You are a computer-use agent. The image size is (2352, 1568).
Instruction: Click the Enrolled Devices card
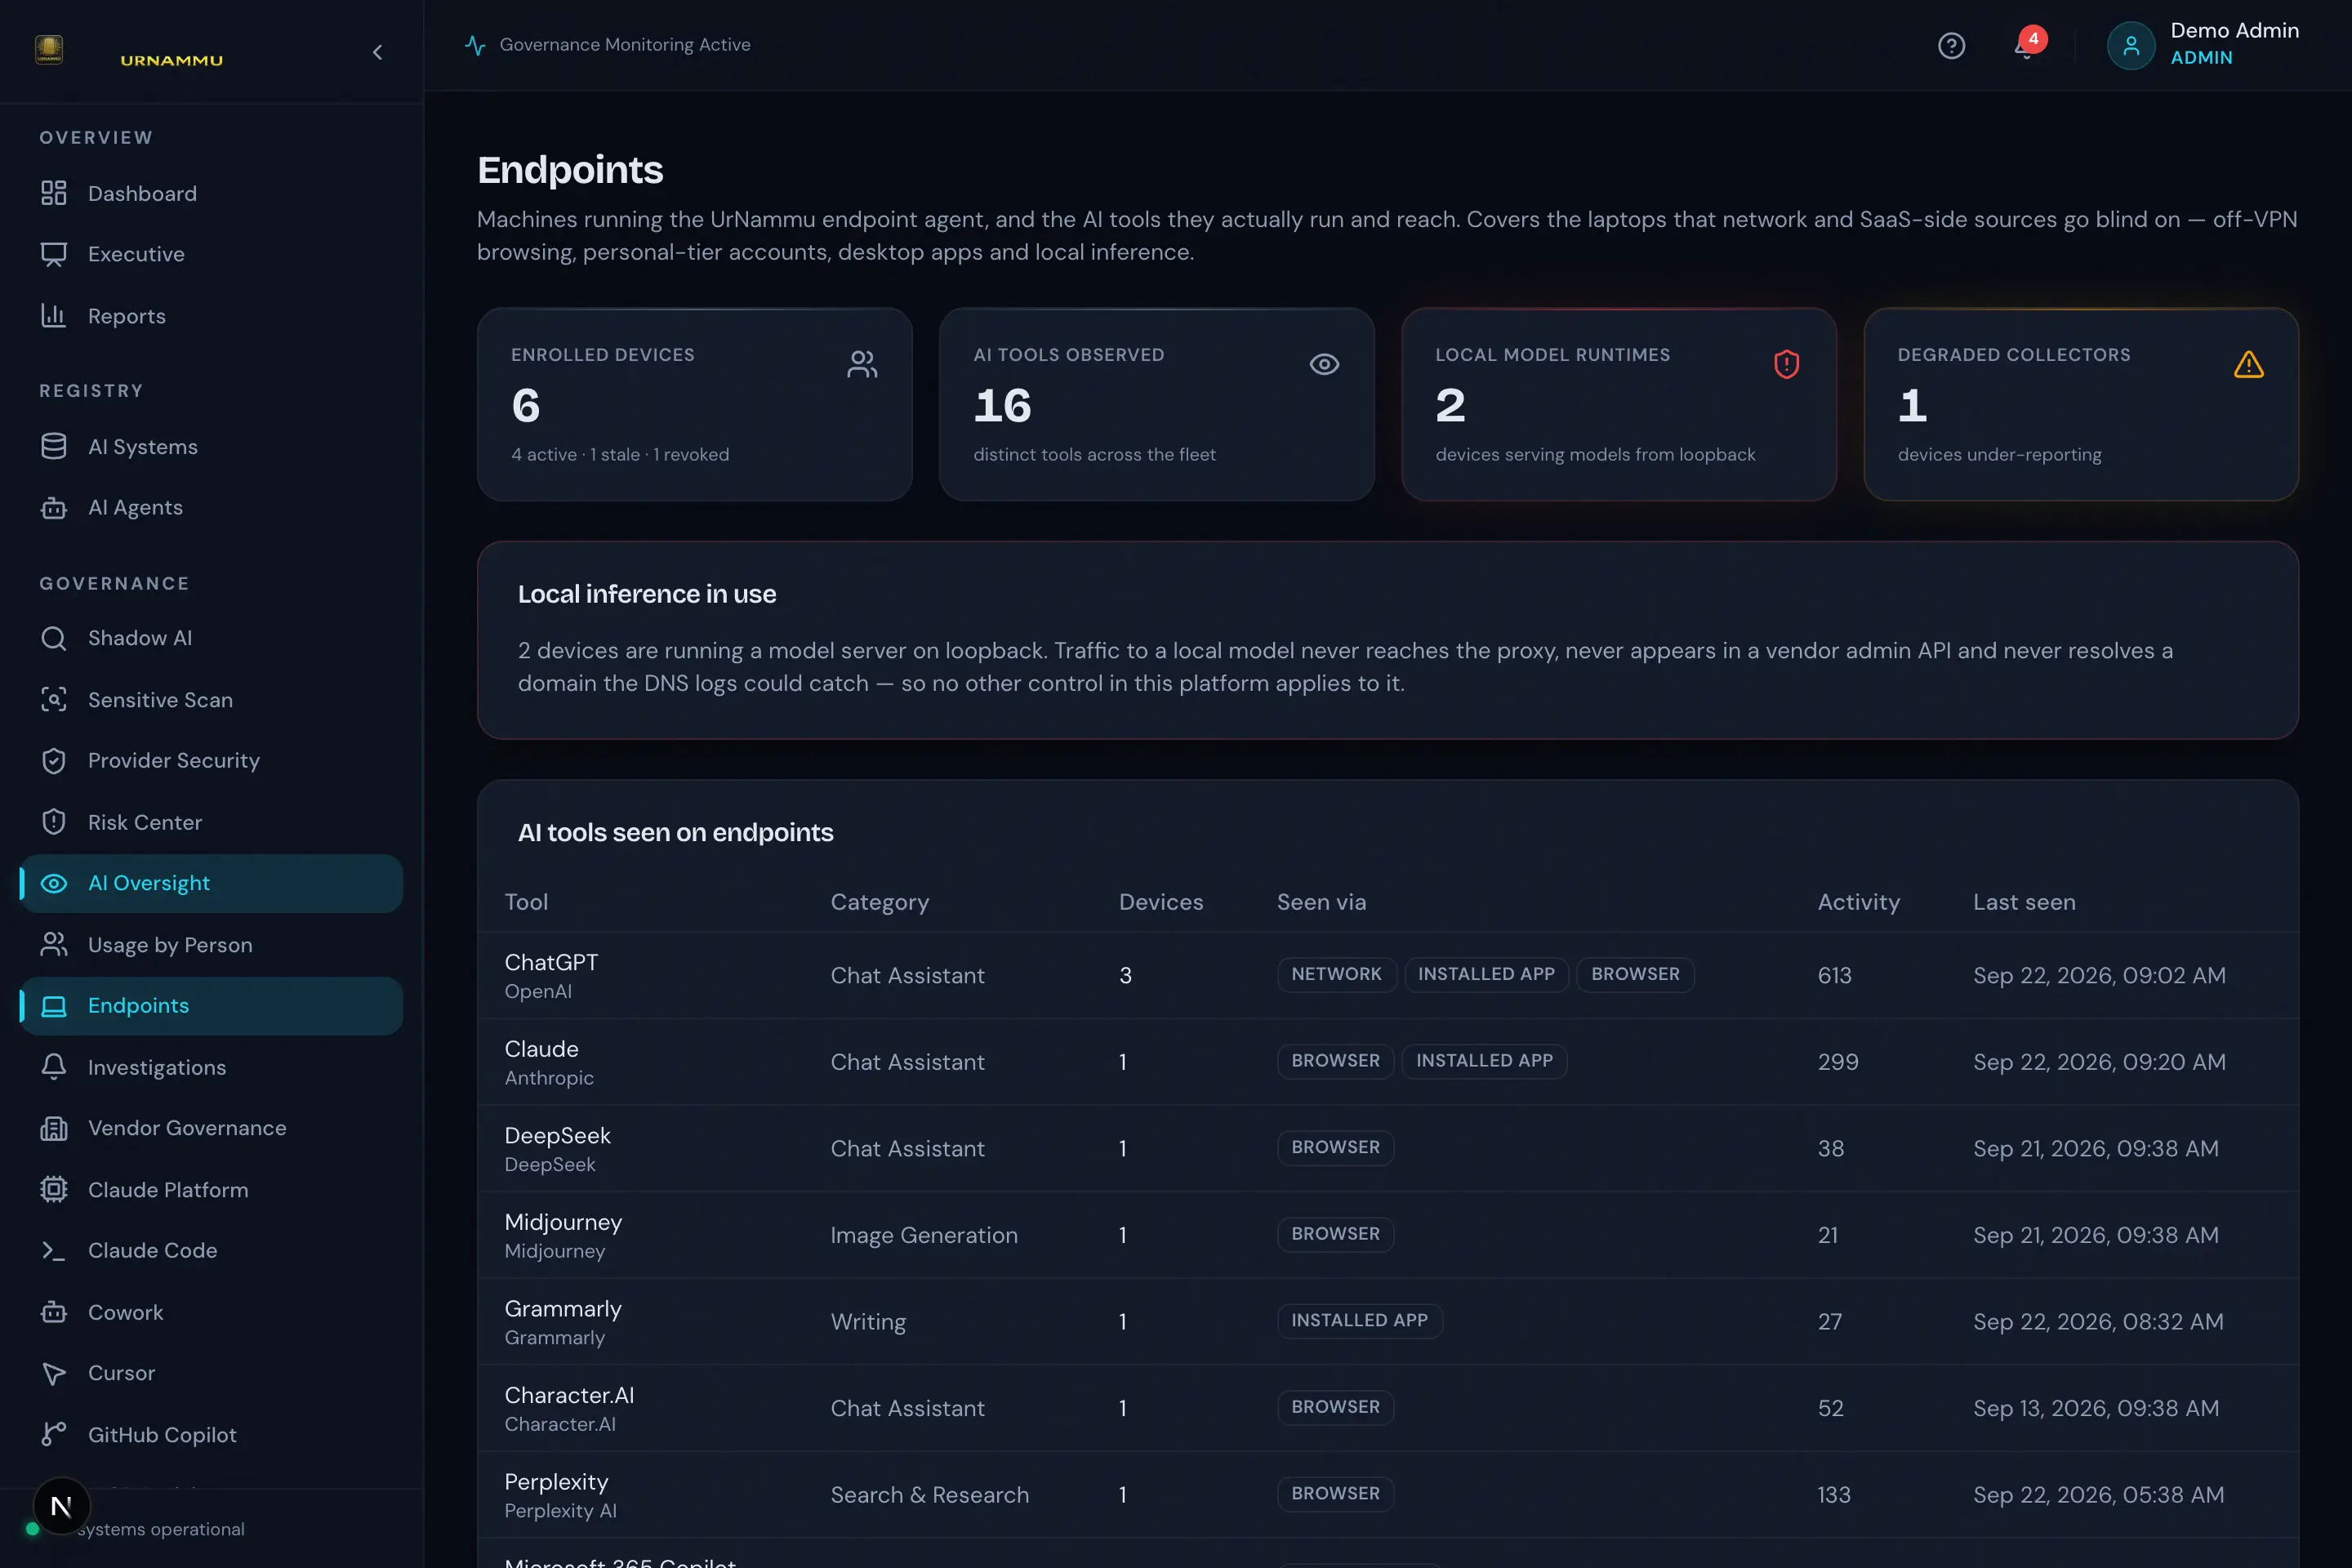(x=694, y=404)
